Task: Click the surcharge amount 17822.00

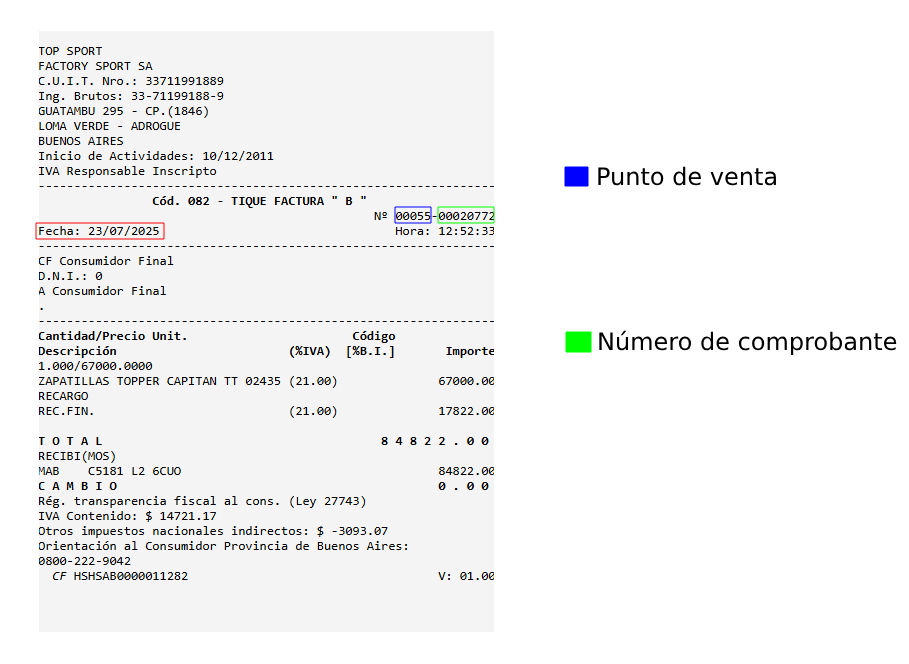Action: [466, 411]
